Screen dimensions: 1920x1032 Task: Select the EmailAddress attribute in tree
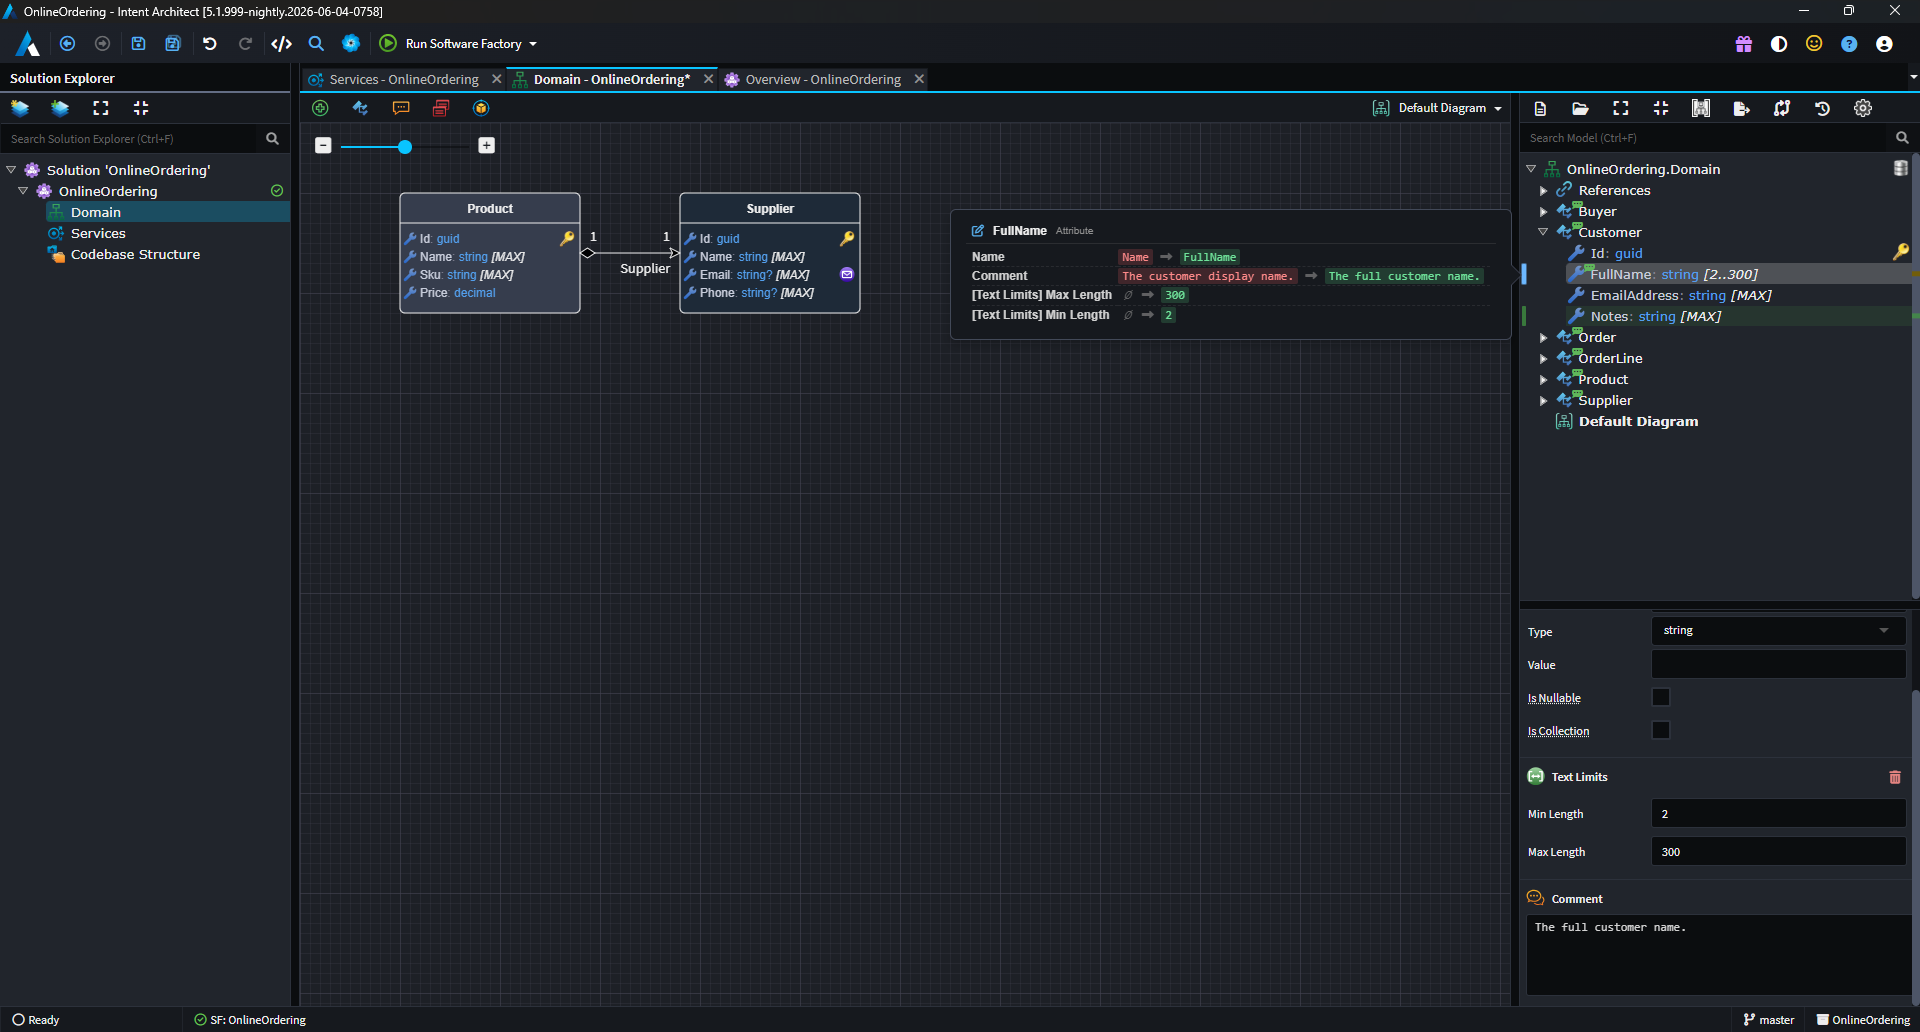[1680, 295]
